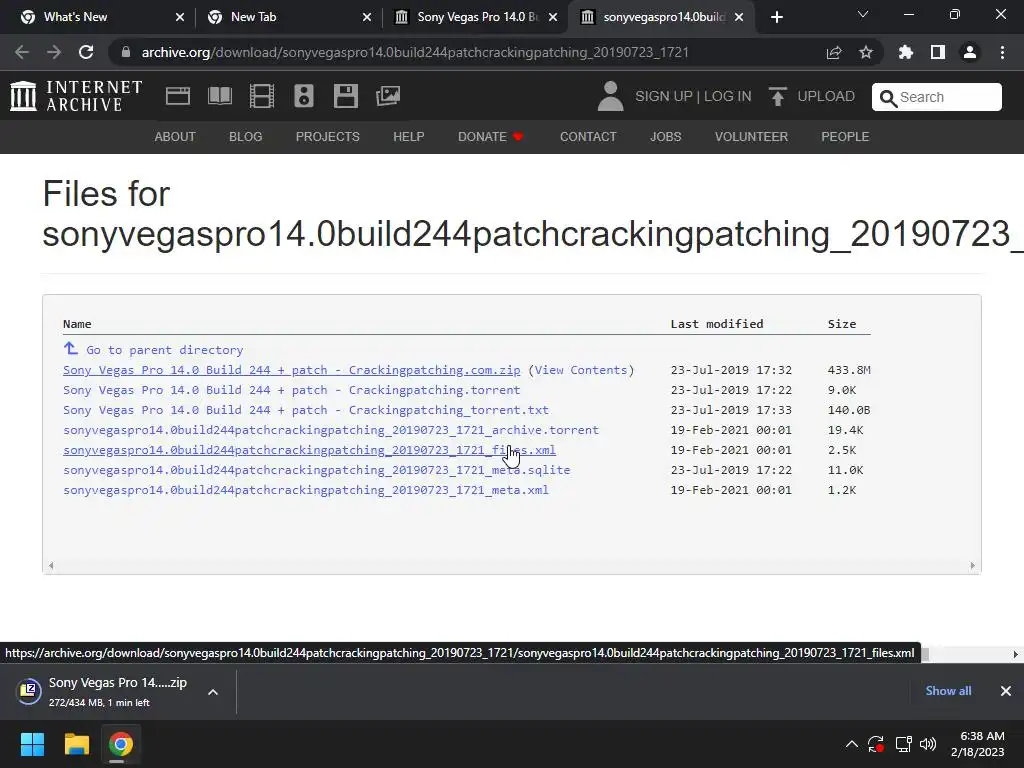Click LOG IN link

click(x=728, y=96)
